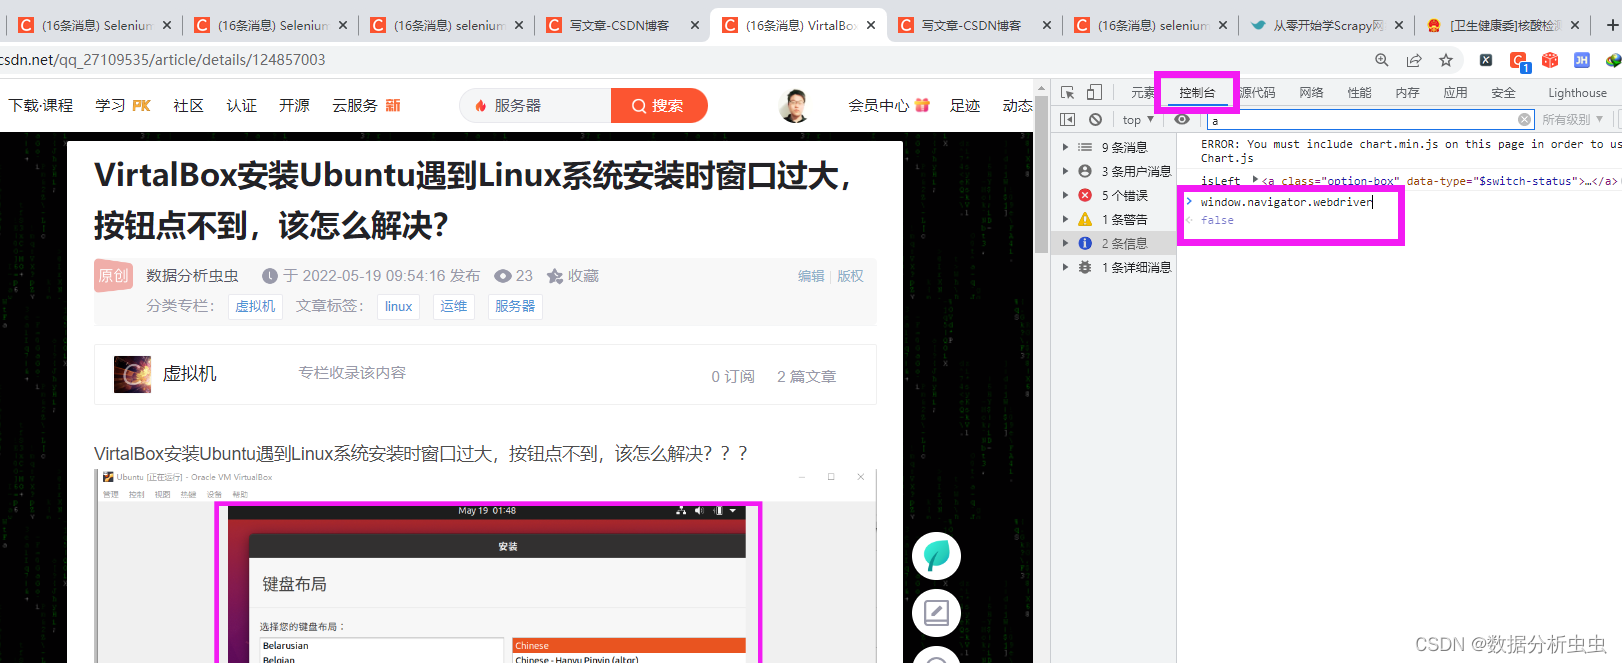Click the 收藏 star icon in article info
The height and width of the screenshot is (663, 1622).
[555, 276]
